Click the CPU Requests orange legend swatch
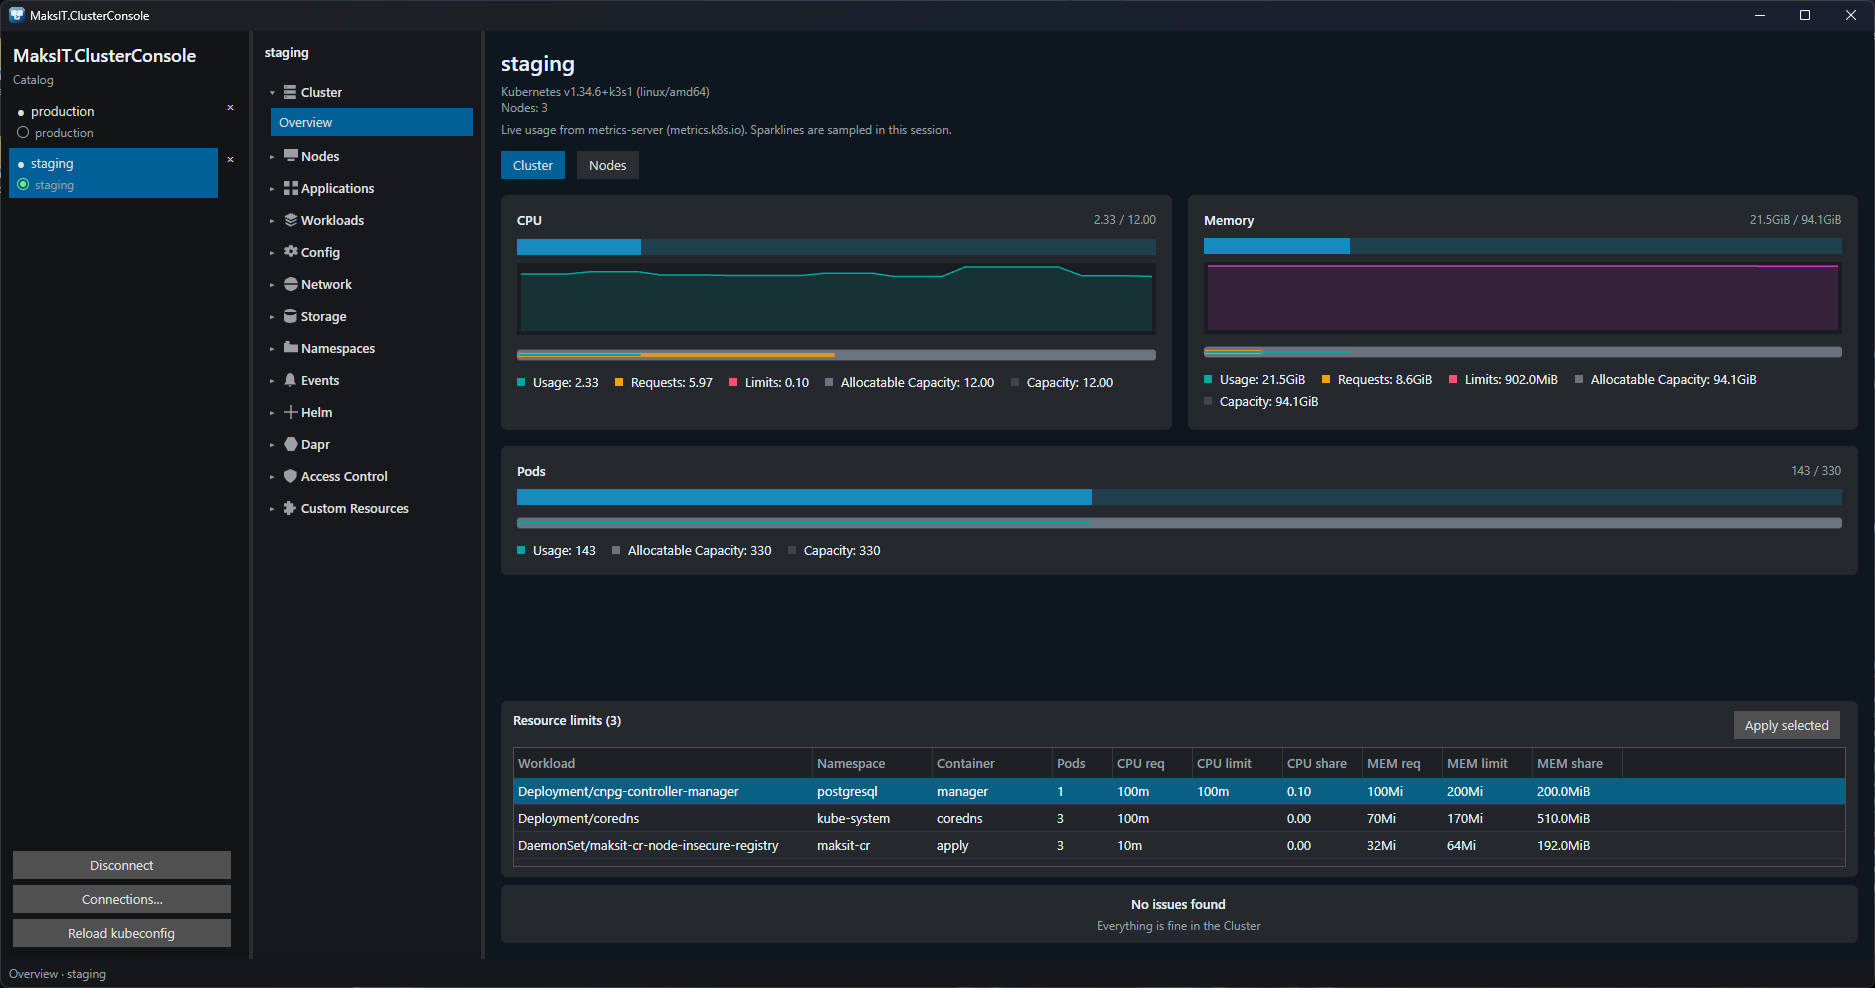 (x=619, y=382)
